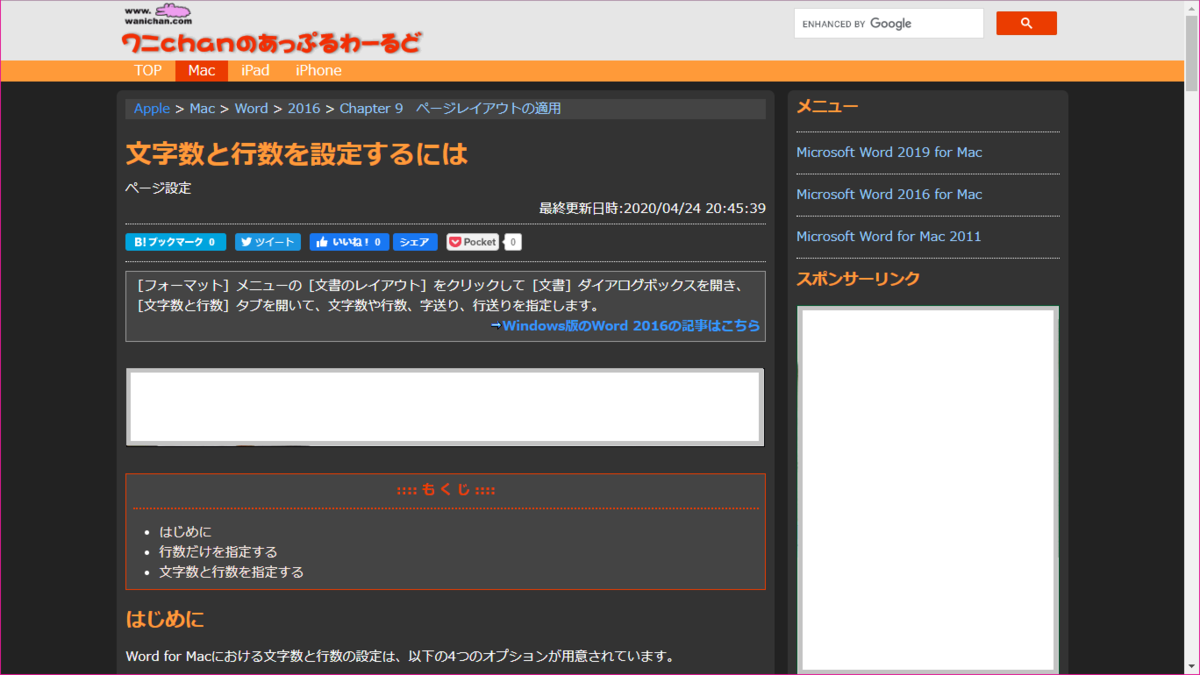Click the 文字数と行数を設定するには heading

coord(296,154)
